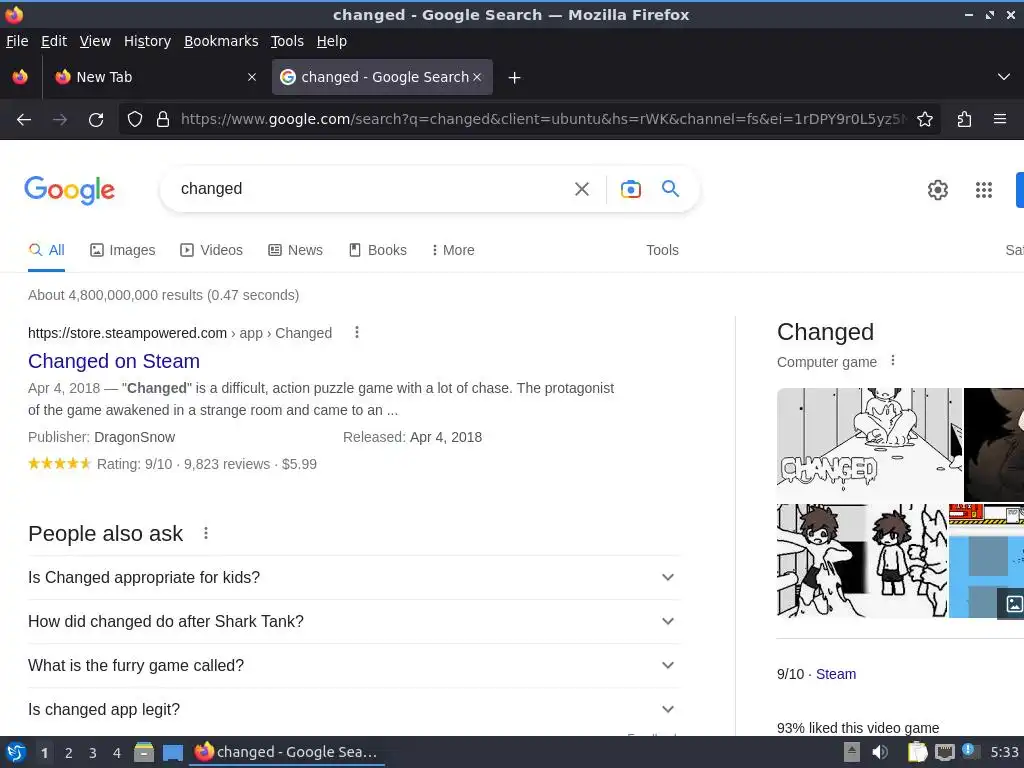Select the Books search tab
This screenshot has height=768, width=1024.
pyautogui.click(x=378, y=250)
